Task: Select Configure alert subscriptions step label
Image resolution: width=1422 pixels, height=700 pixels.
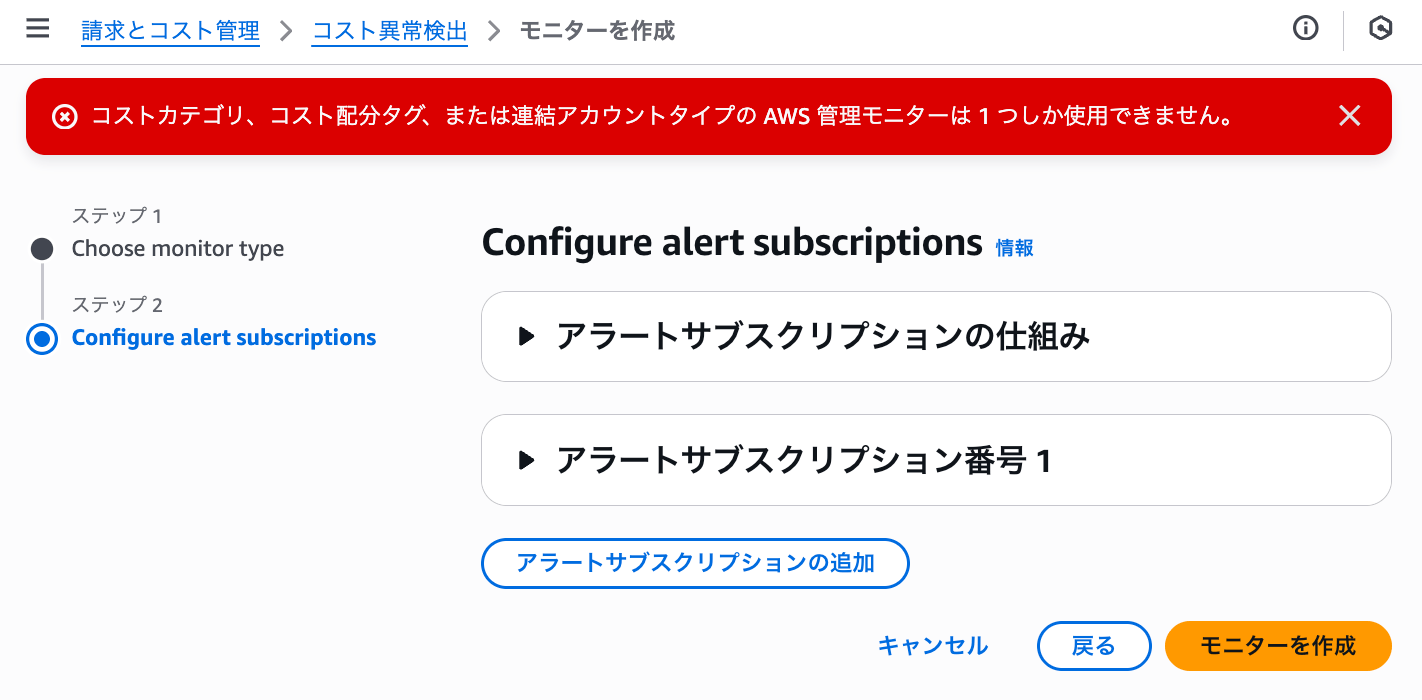Action: click(224, 338)
